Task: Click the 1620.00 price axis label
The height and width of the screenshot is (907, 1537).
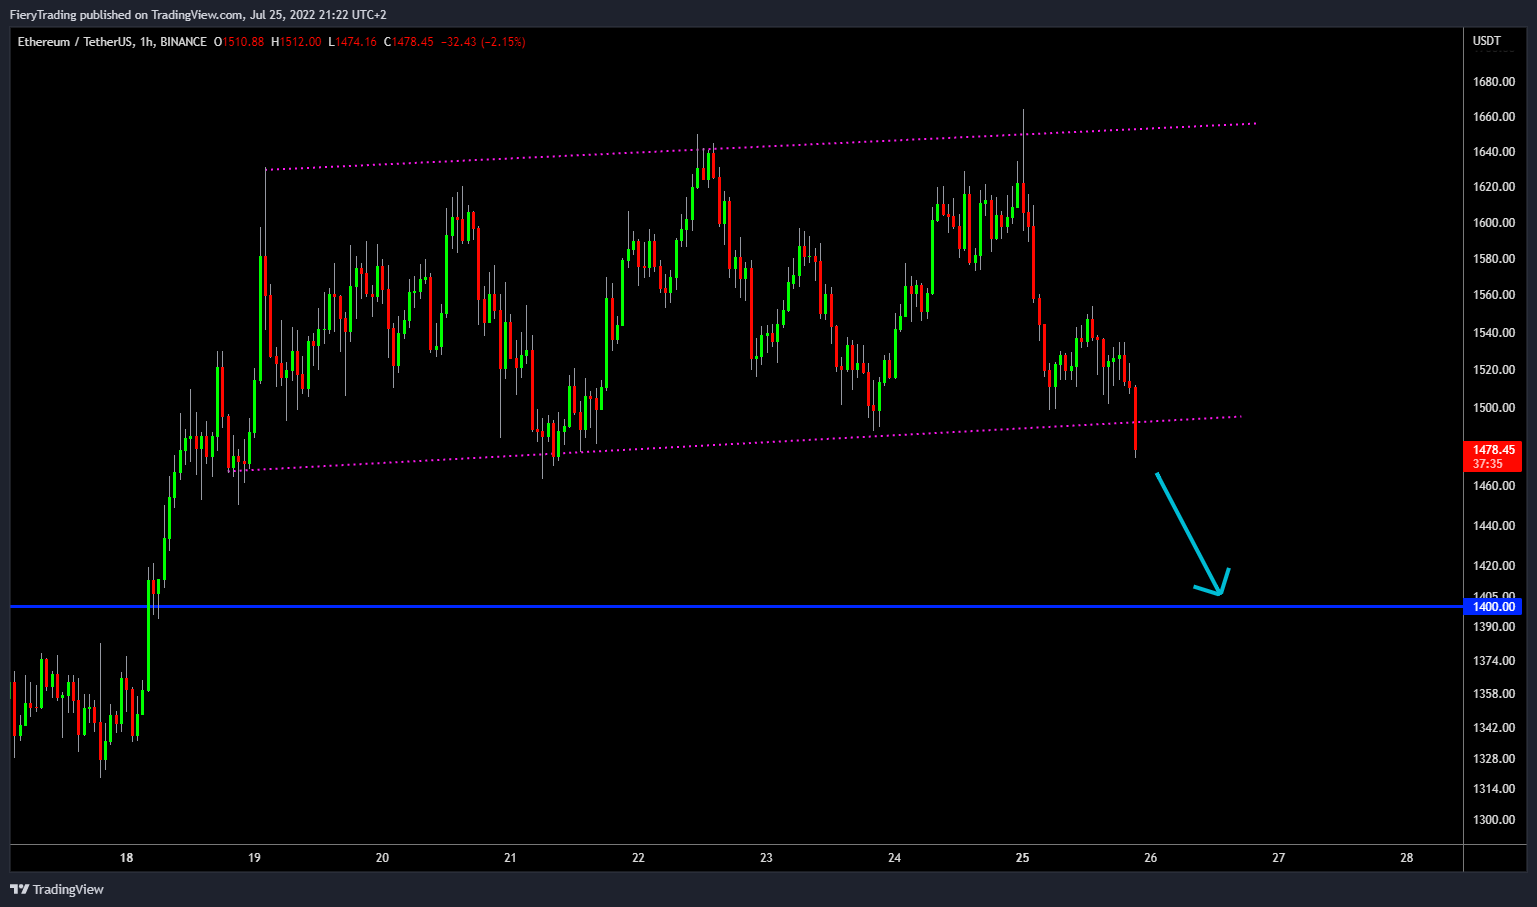Action: coord(1493,187)
